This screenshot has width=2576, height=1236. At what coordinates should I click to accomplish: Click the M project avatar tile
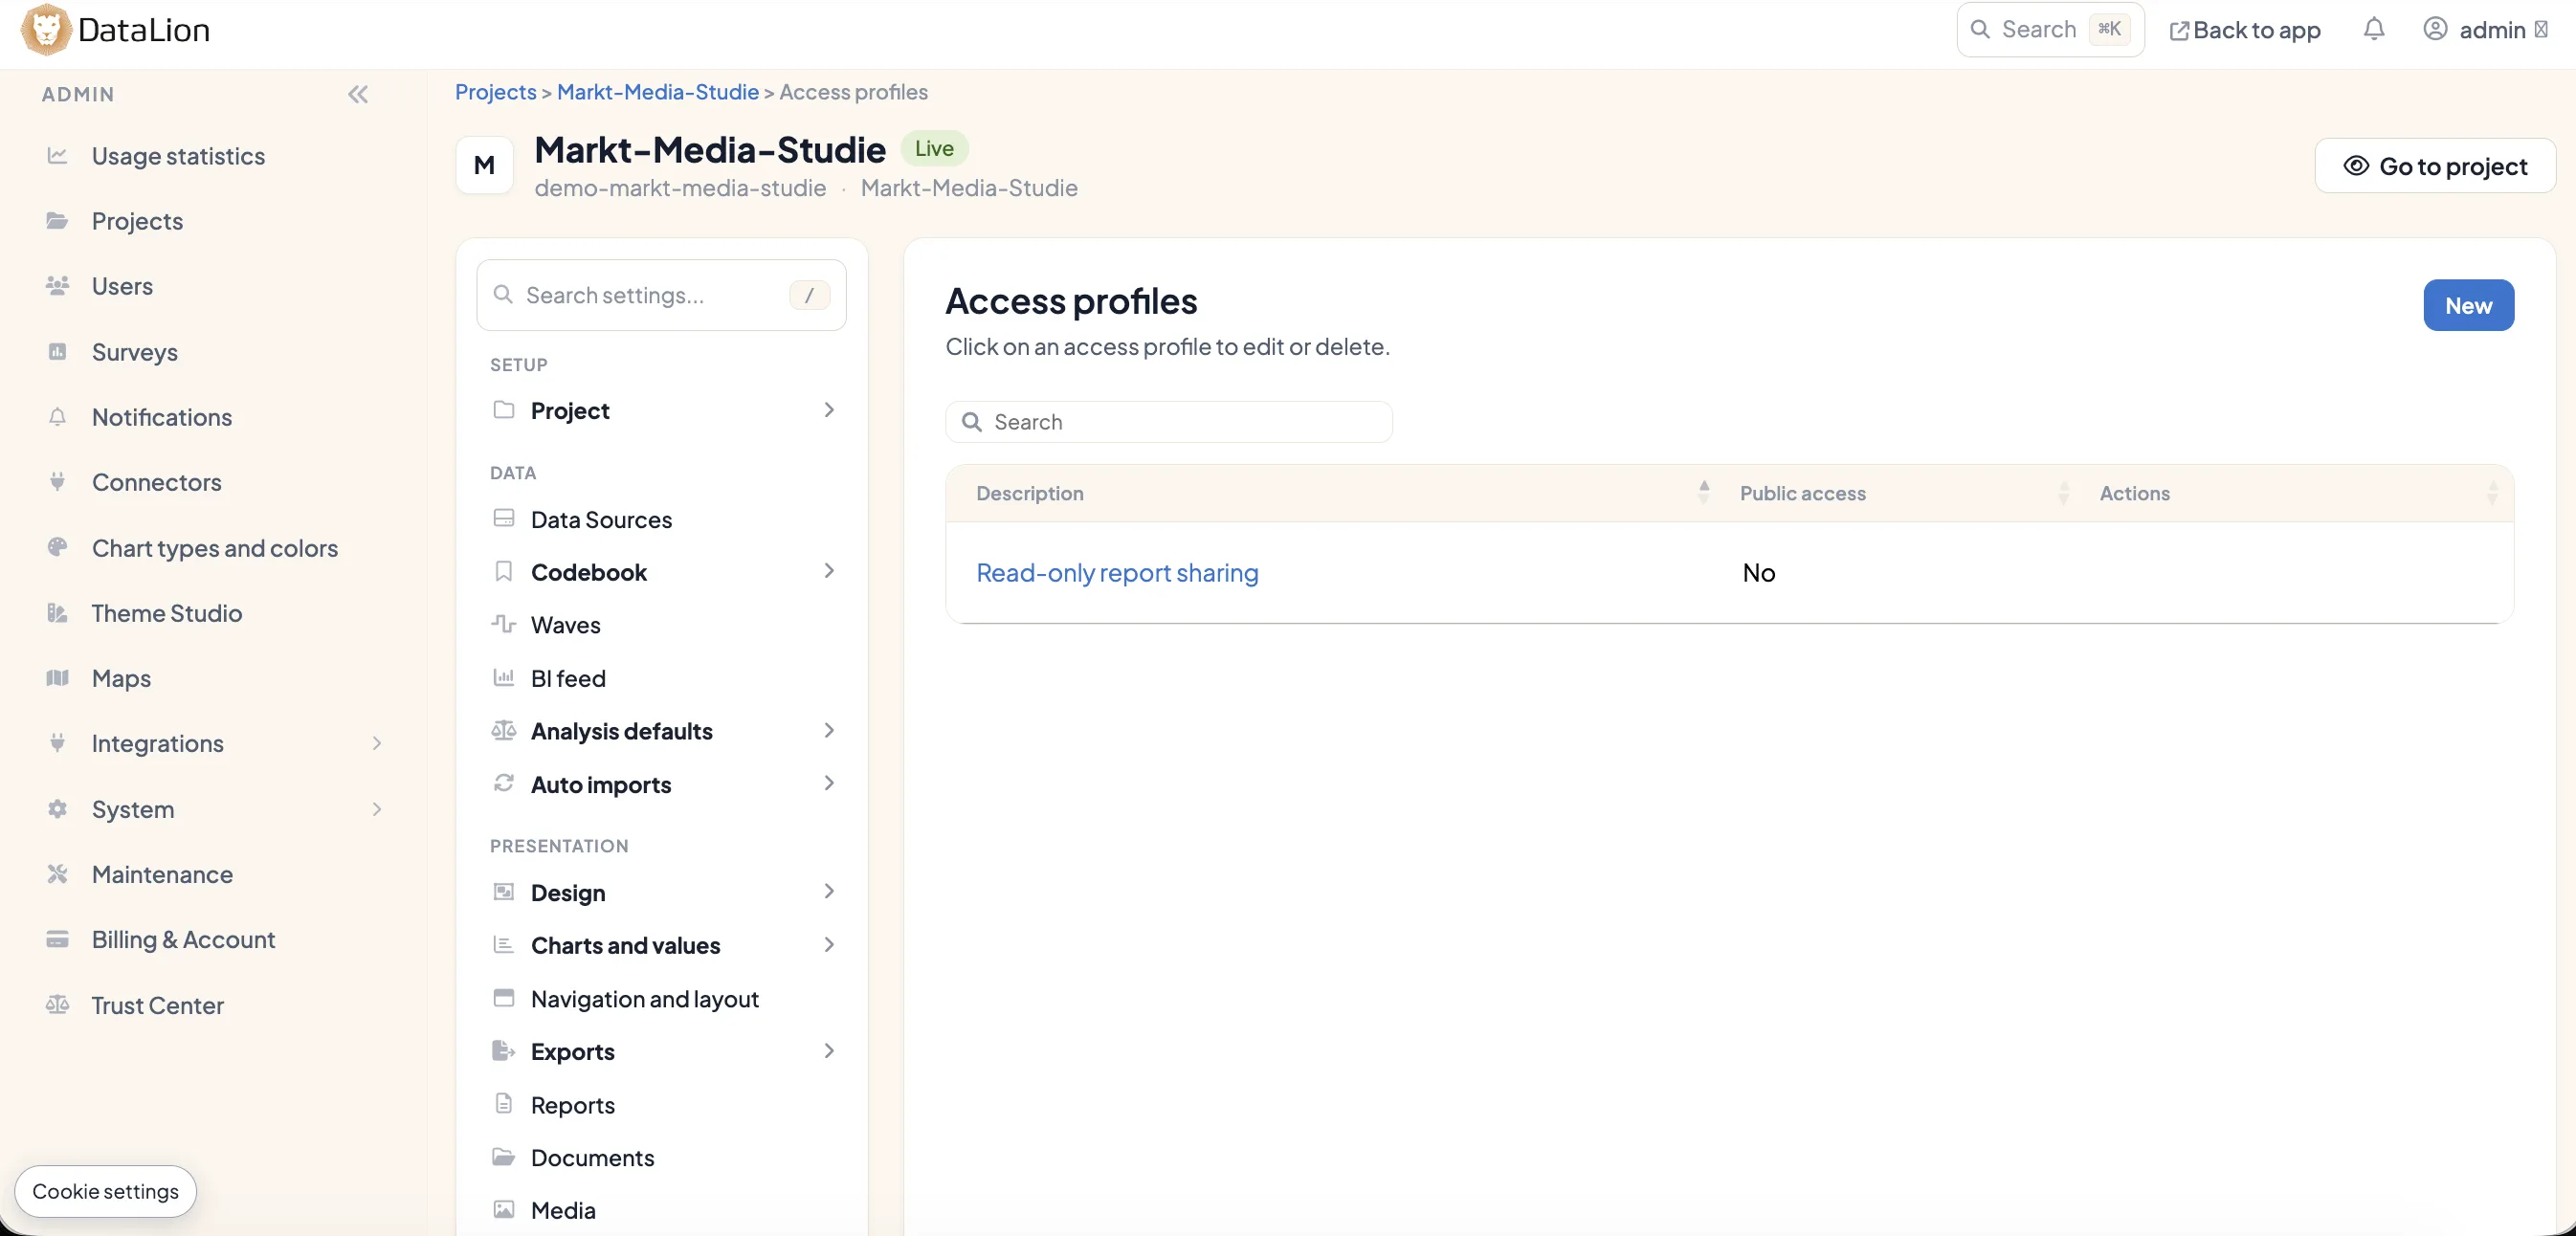(x=485, y=166)
